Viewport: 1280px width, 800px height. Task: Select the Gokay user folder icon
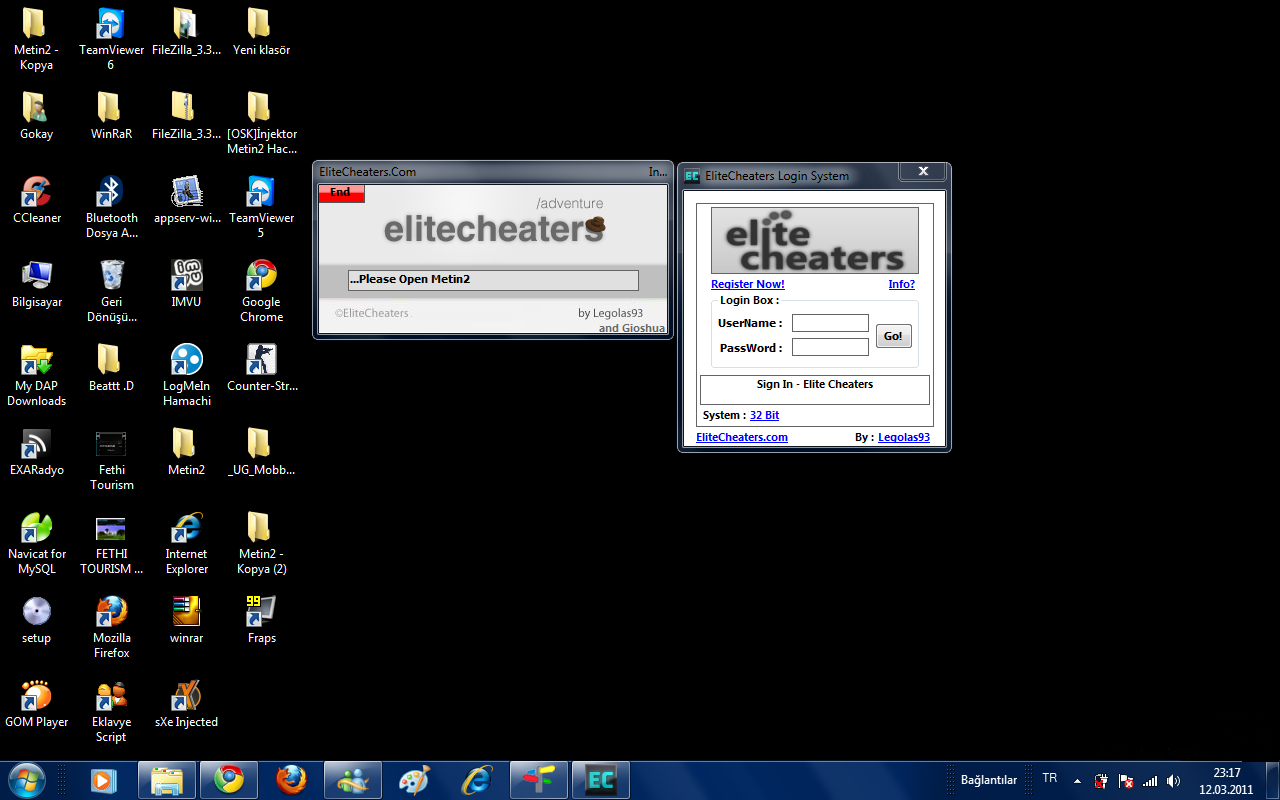tap(37, 116)
